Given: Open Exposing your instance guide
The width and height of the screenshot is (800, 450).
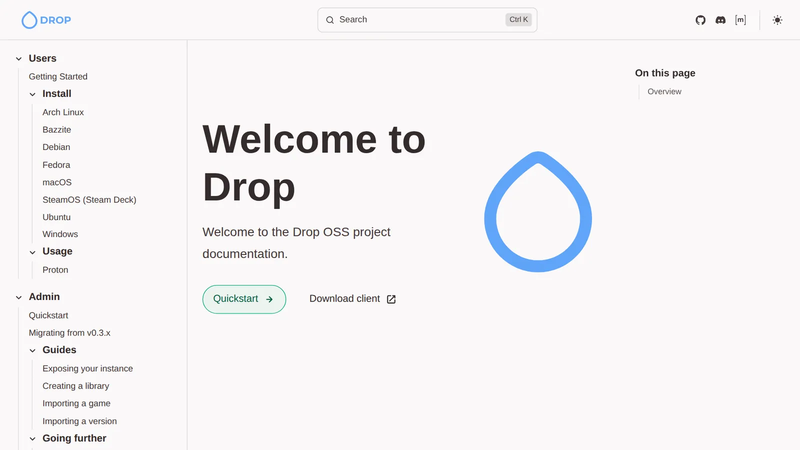Looking at the screenshot, I should (x=88, y=368).
